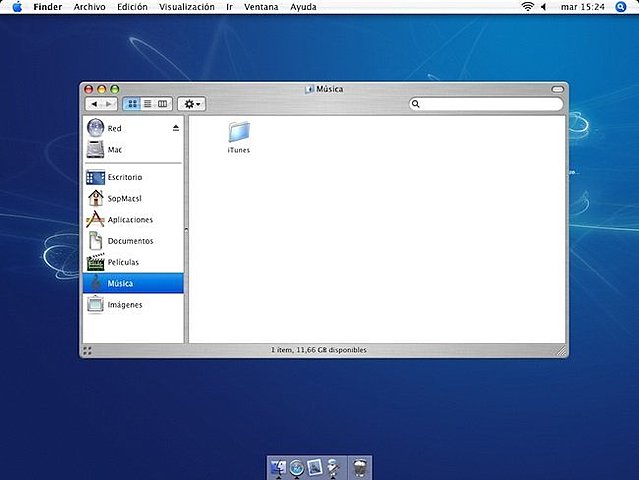Viewport: 639px width, 480px height.
Task: Select the highlighted Música sidebar item
Action: tap(133, 283)
